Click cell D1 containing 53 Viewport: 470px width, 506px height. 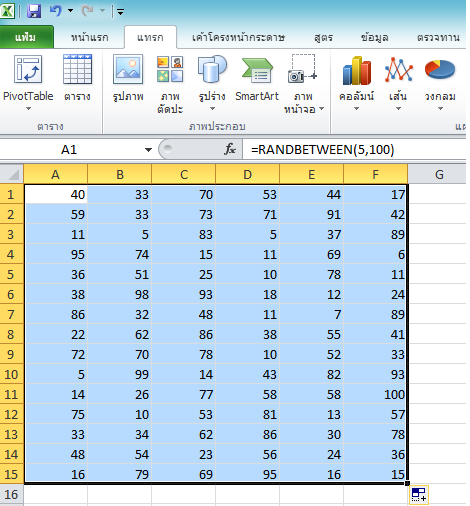(248, 194)
